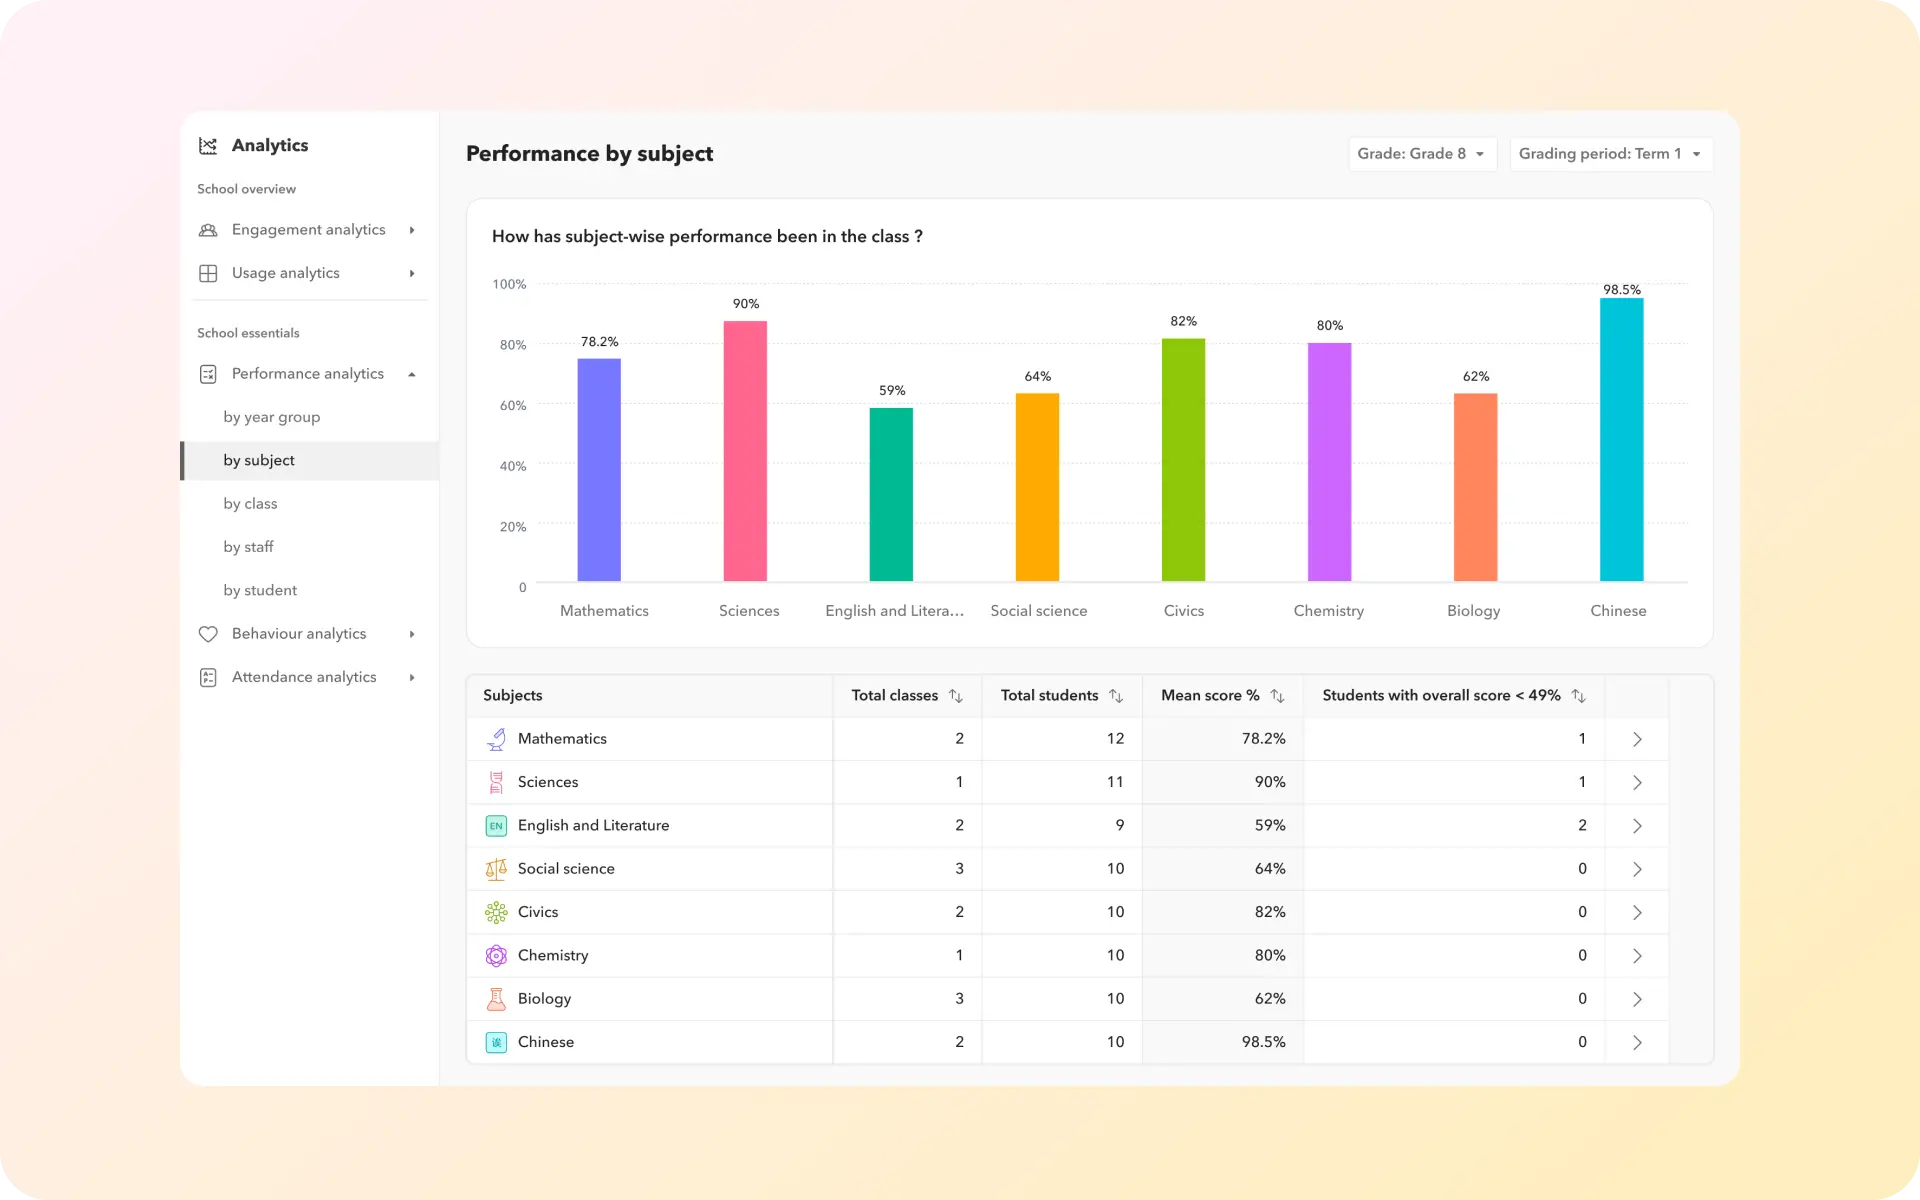Click the Behaviour analytics heart icon
The width and height of the screenshot is (1920, 1200).
(208, 634)
